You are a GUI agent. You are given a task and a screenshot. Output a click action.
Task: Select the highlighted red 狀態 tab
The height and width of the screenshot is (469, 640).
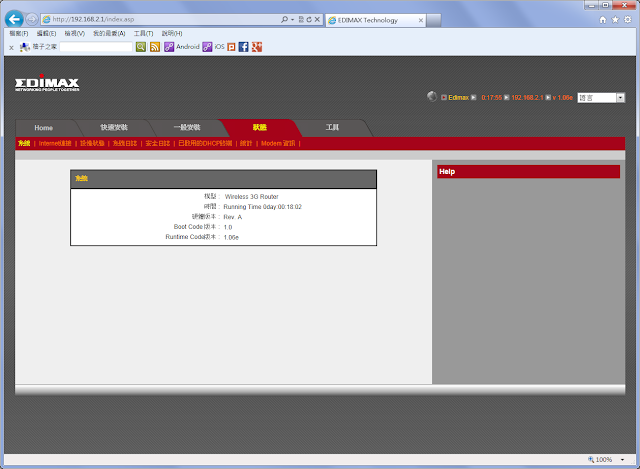point(260,127)
